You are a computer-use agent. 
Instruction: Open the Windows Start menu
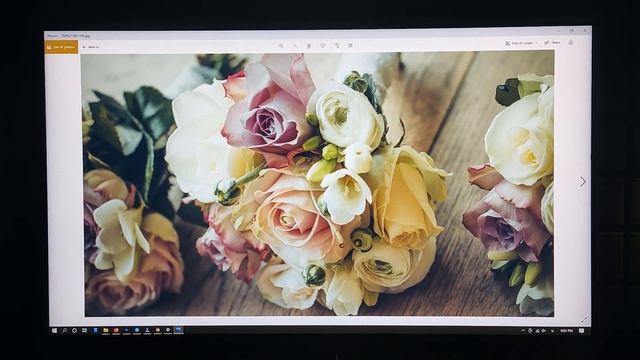click(54, 330)
